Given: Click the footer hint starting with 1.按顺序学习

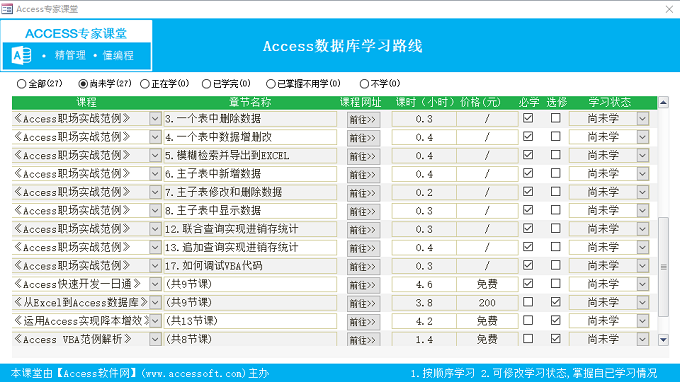Looking at the screenshot, I should pos(533,373).
